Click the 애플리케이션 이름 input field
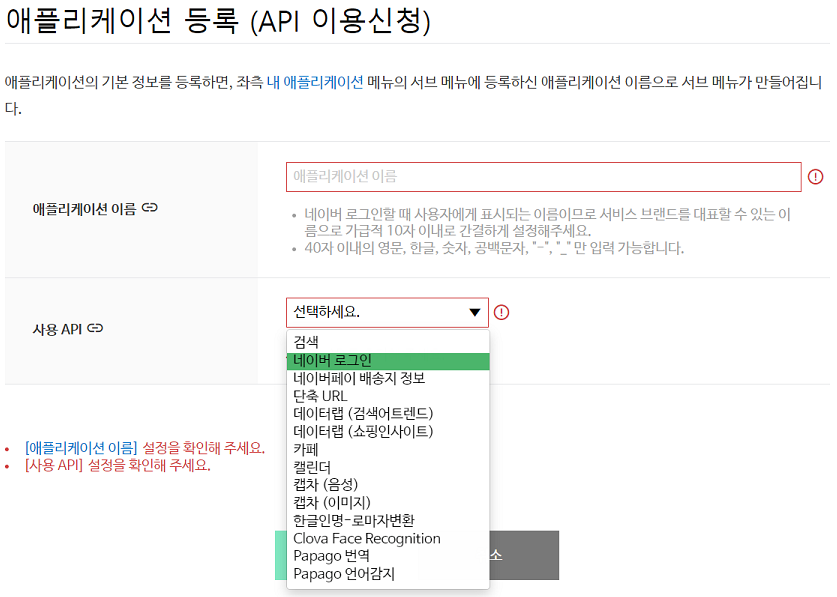837x597 pixels. (x=543, y=177)
